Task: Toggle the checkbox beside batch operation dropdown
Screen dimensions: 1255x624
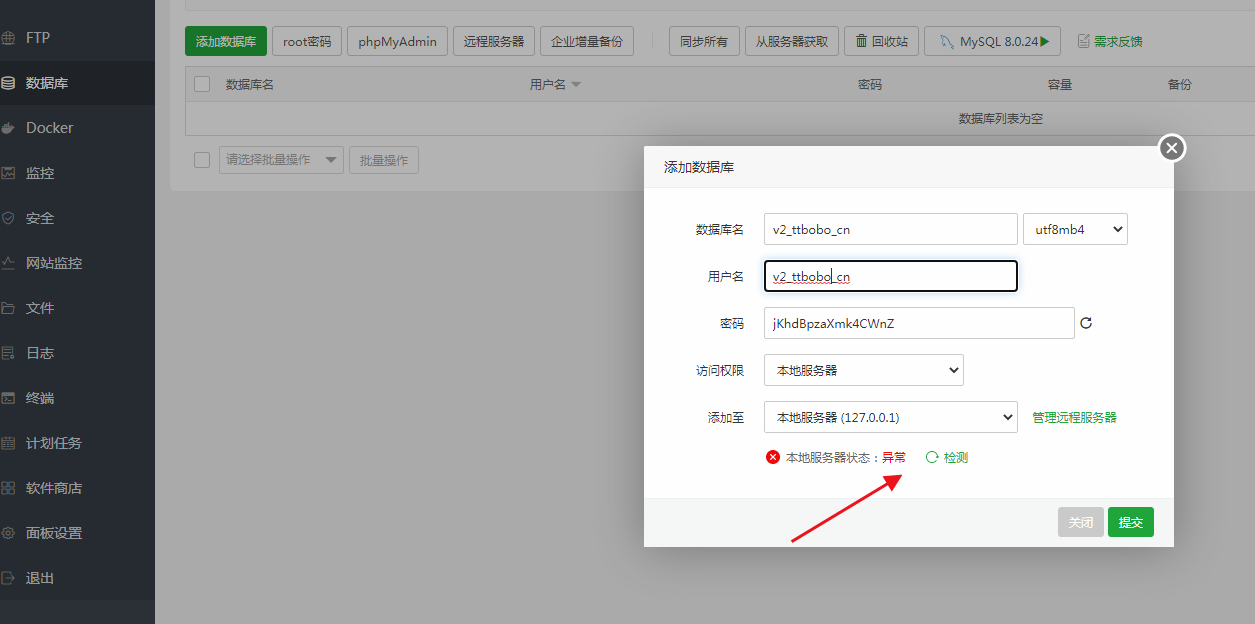Action: [x=202, y=160]
